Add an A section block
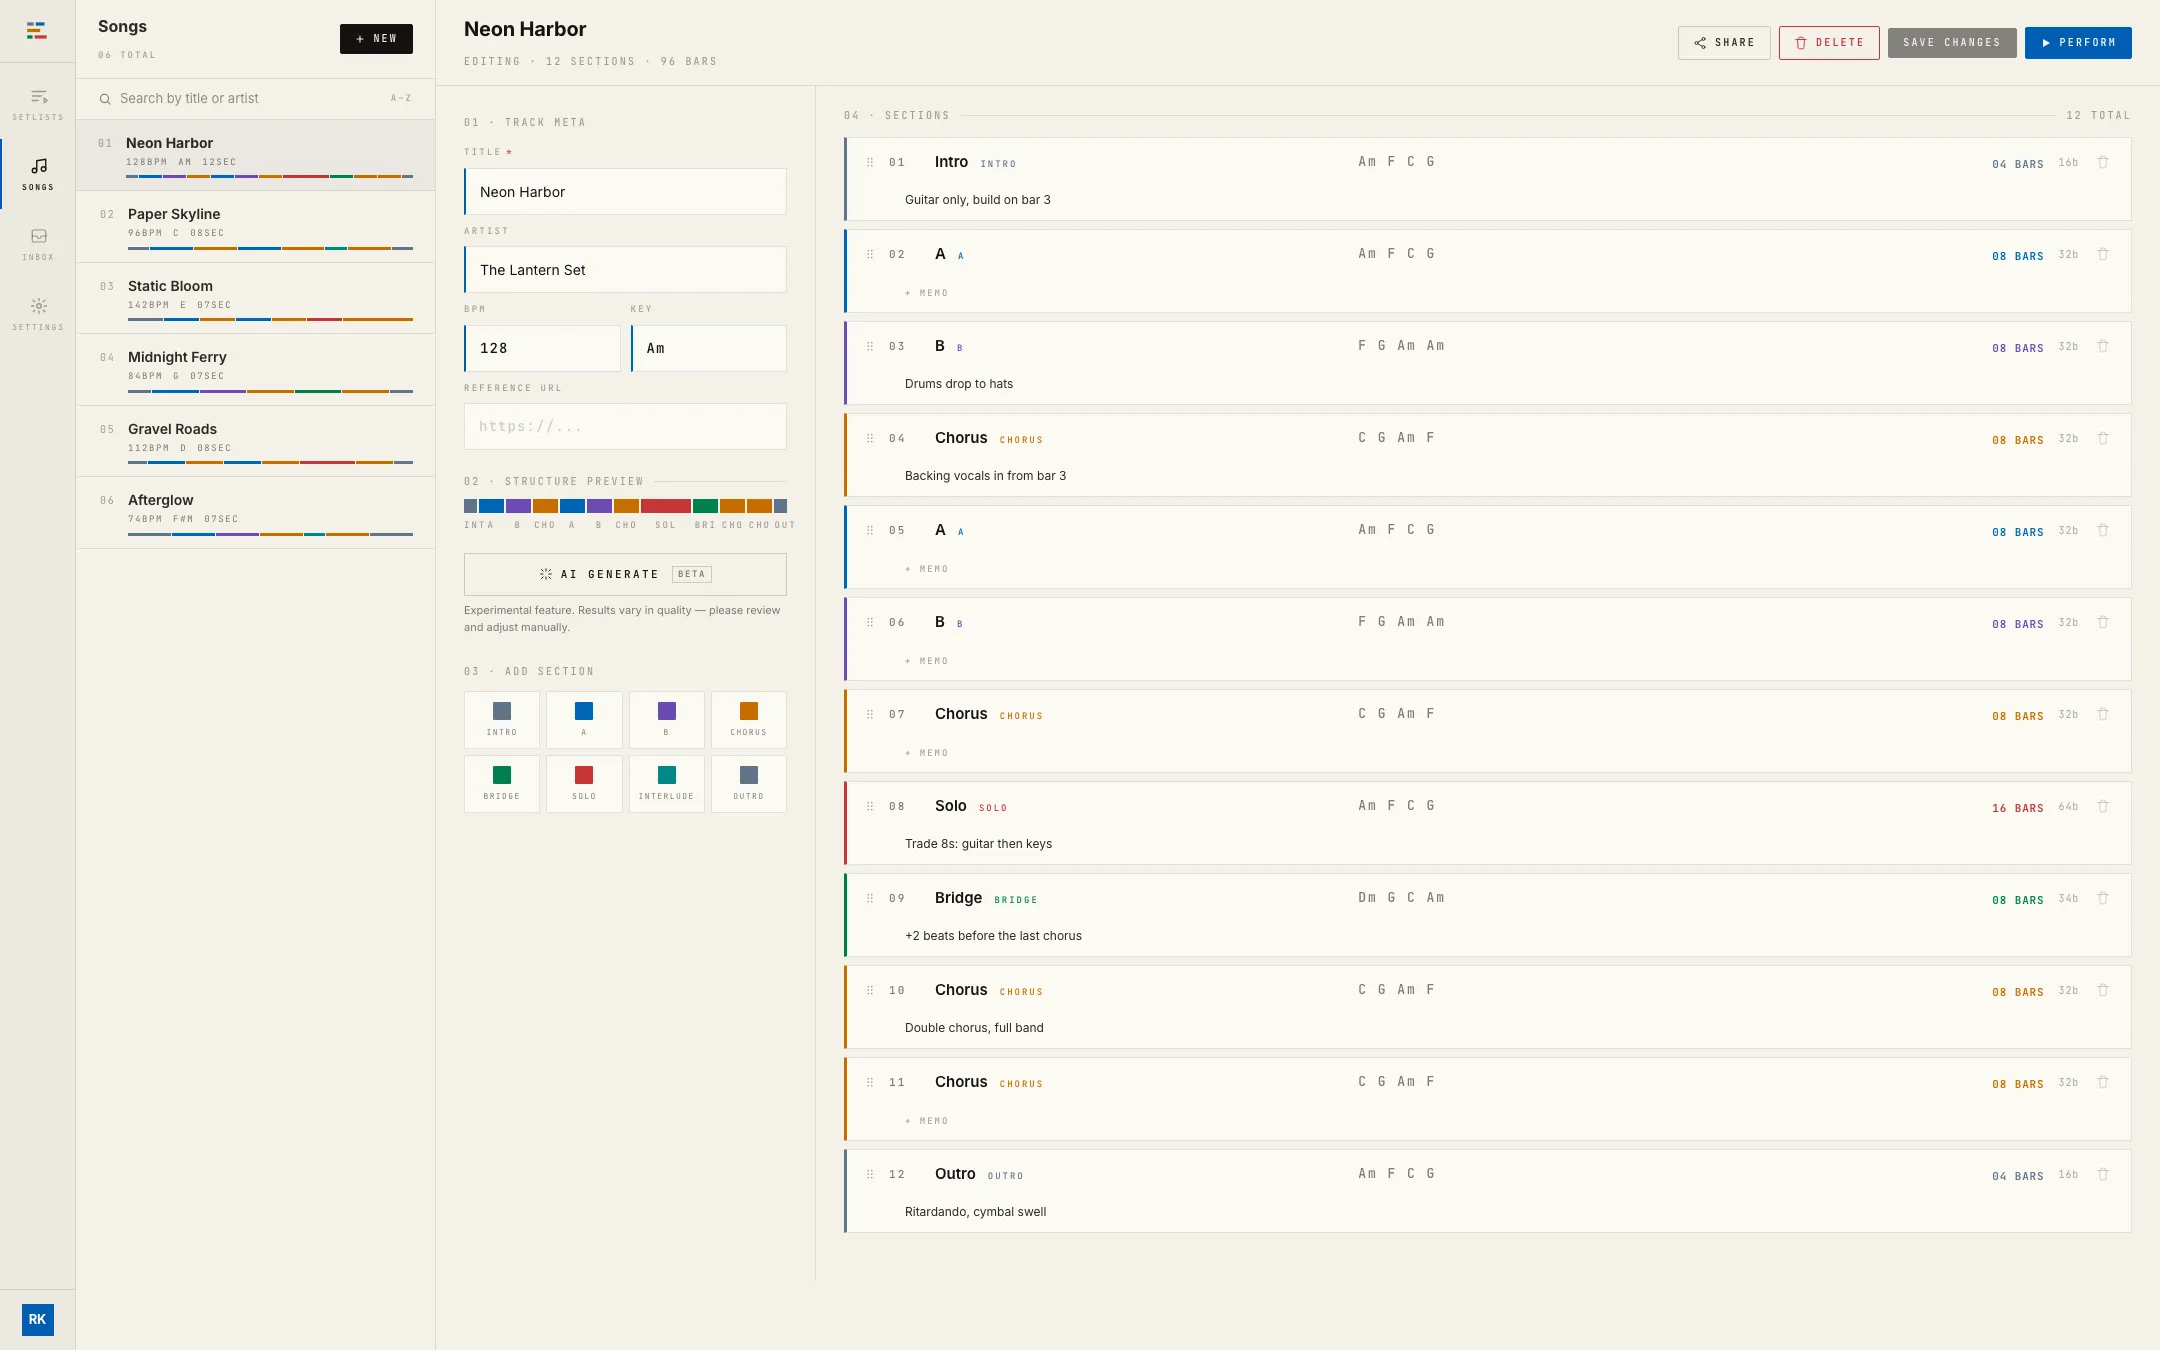This screenshot has width=2160, height=1350. point(584,720)
